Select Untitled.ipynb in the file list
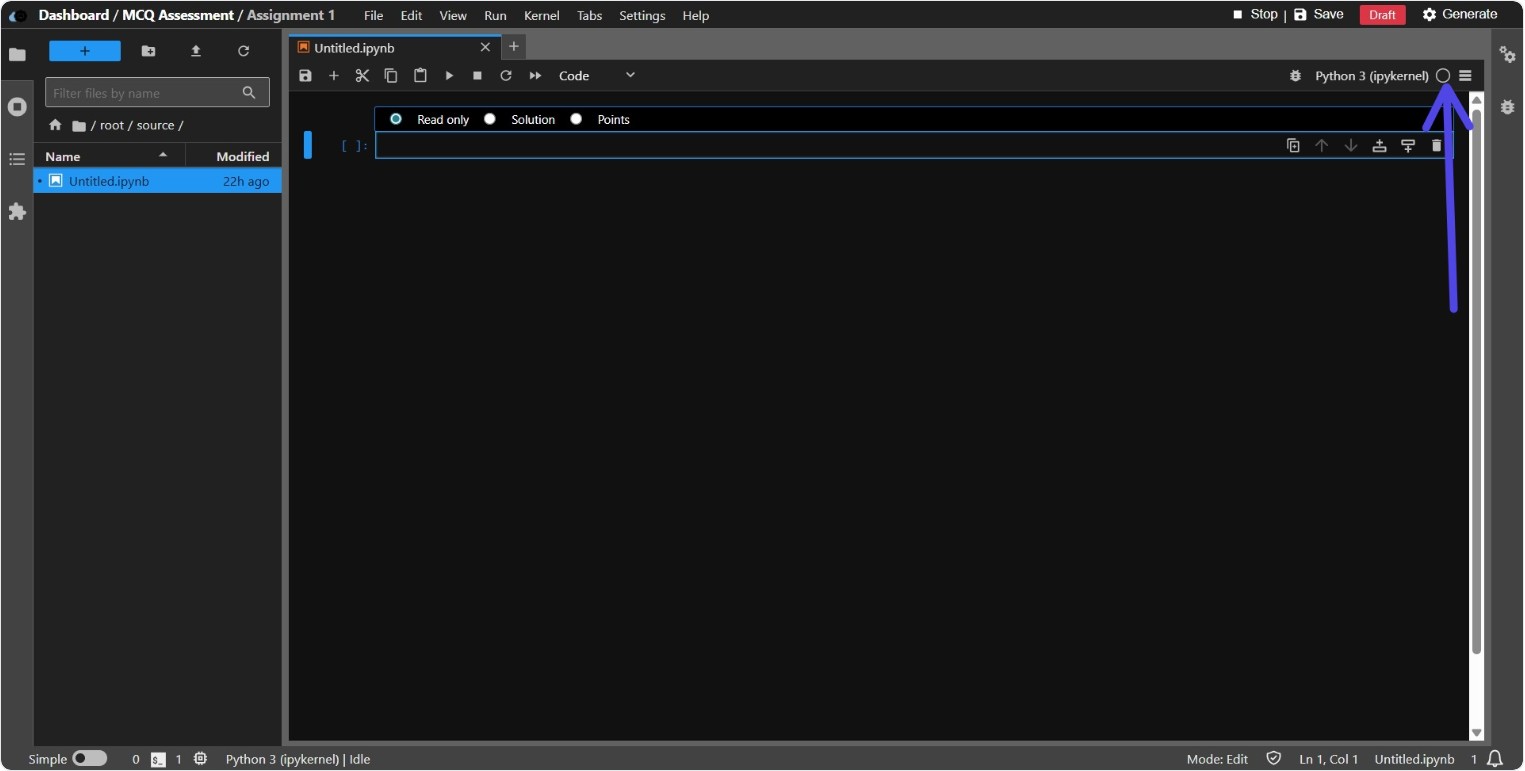 [x=158, y=181]
